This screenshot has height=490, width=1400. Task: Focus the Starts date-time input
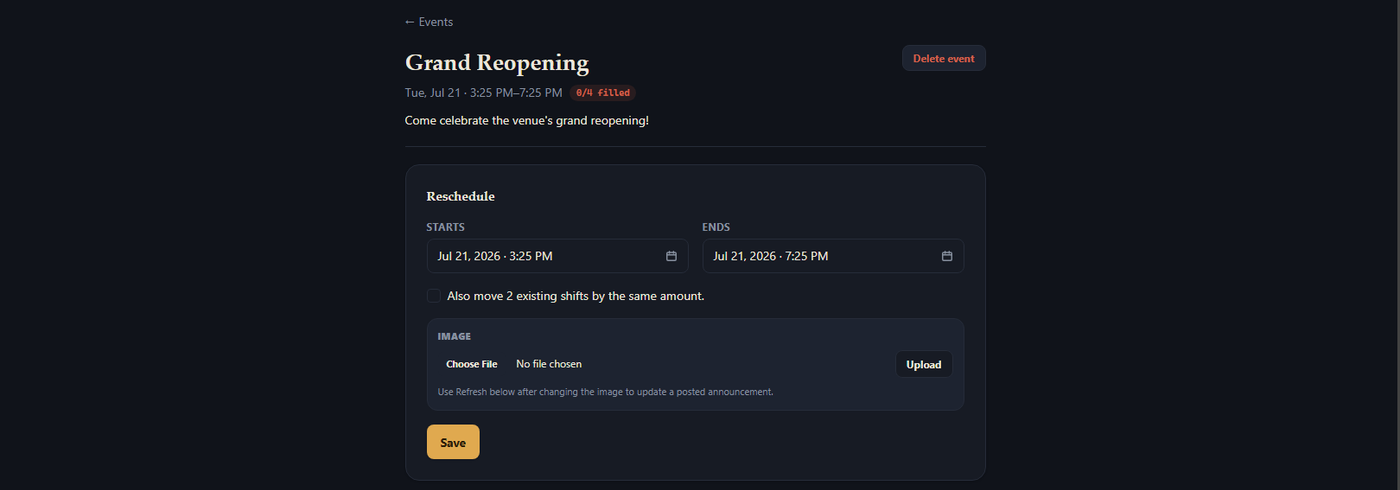558,256
